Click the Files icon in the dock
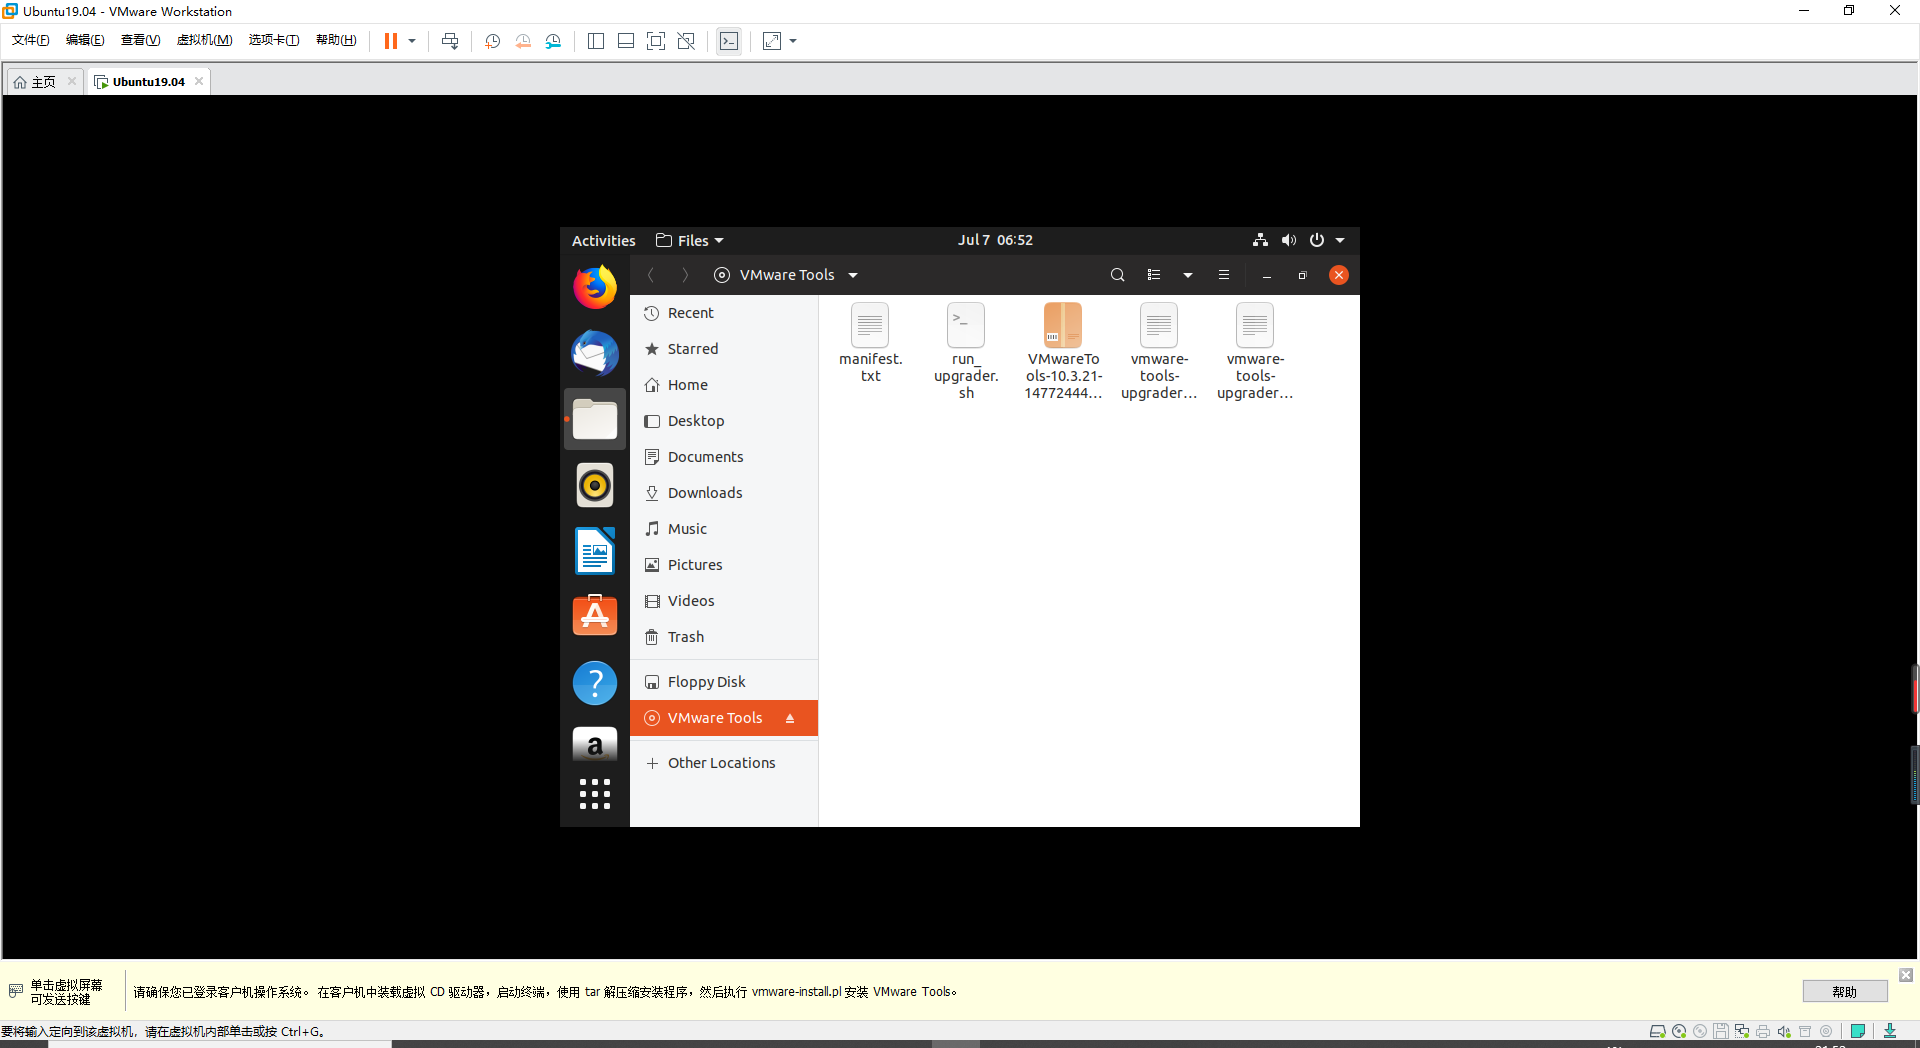The image size is (1920, 1048). [x=595, y=419]
